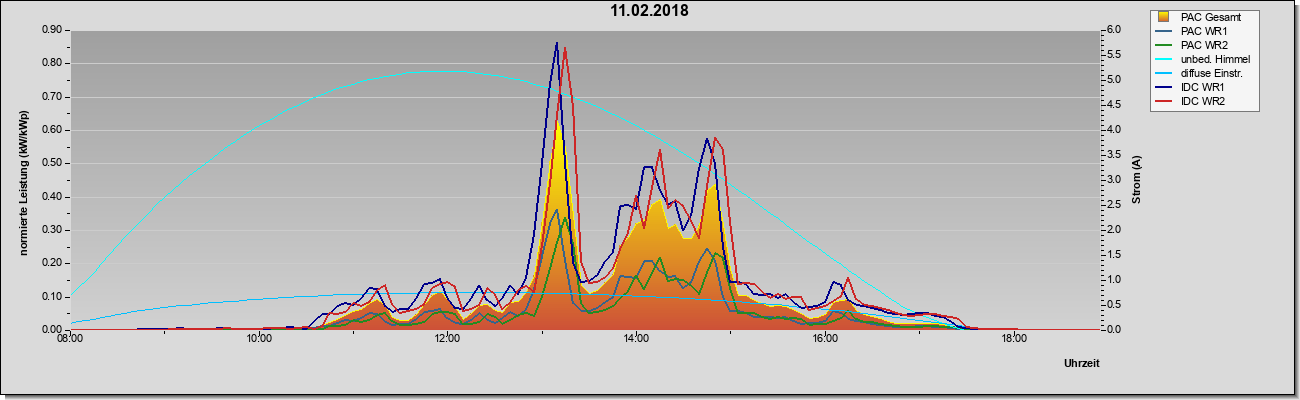
Task: Click the Strom (A) axis title
Action: coord(1136,180)
